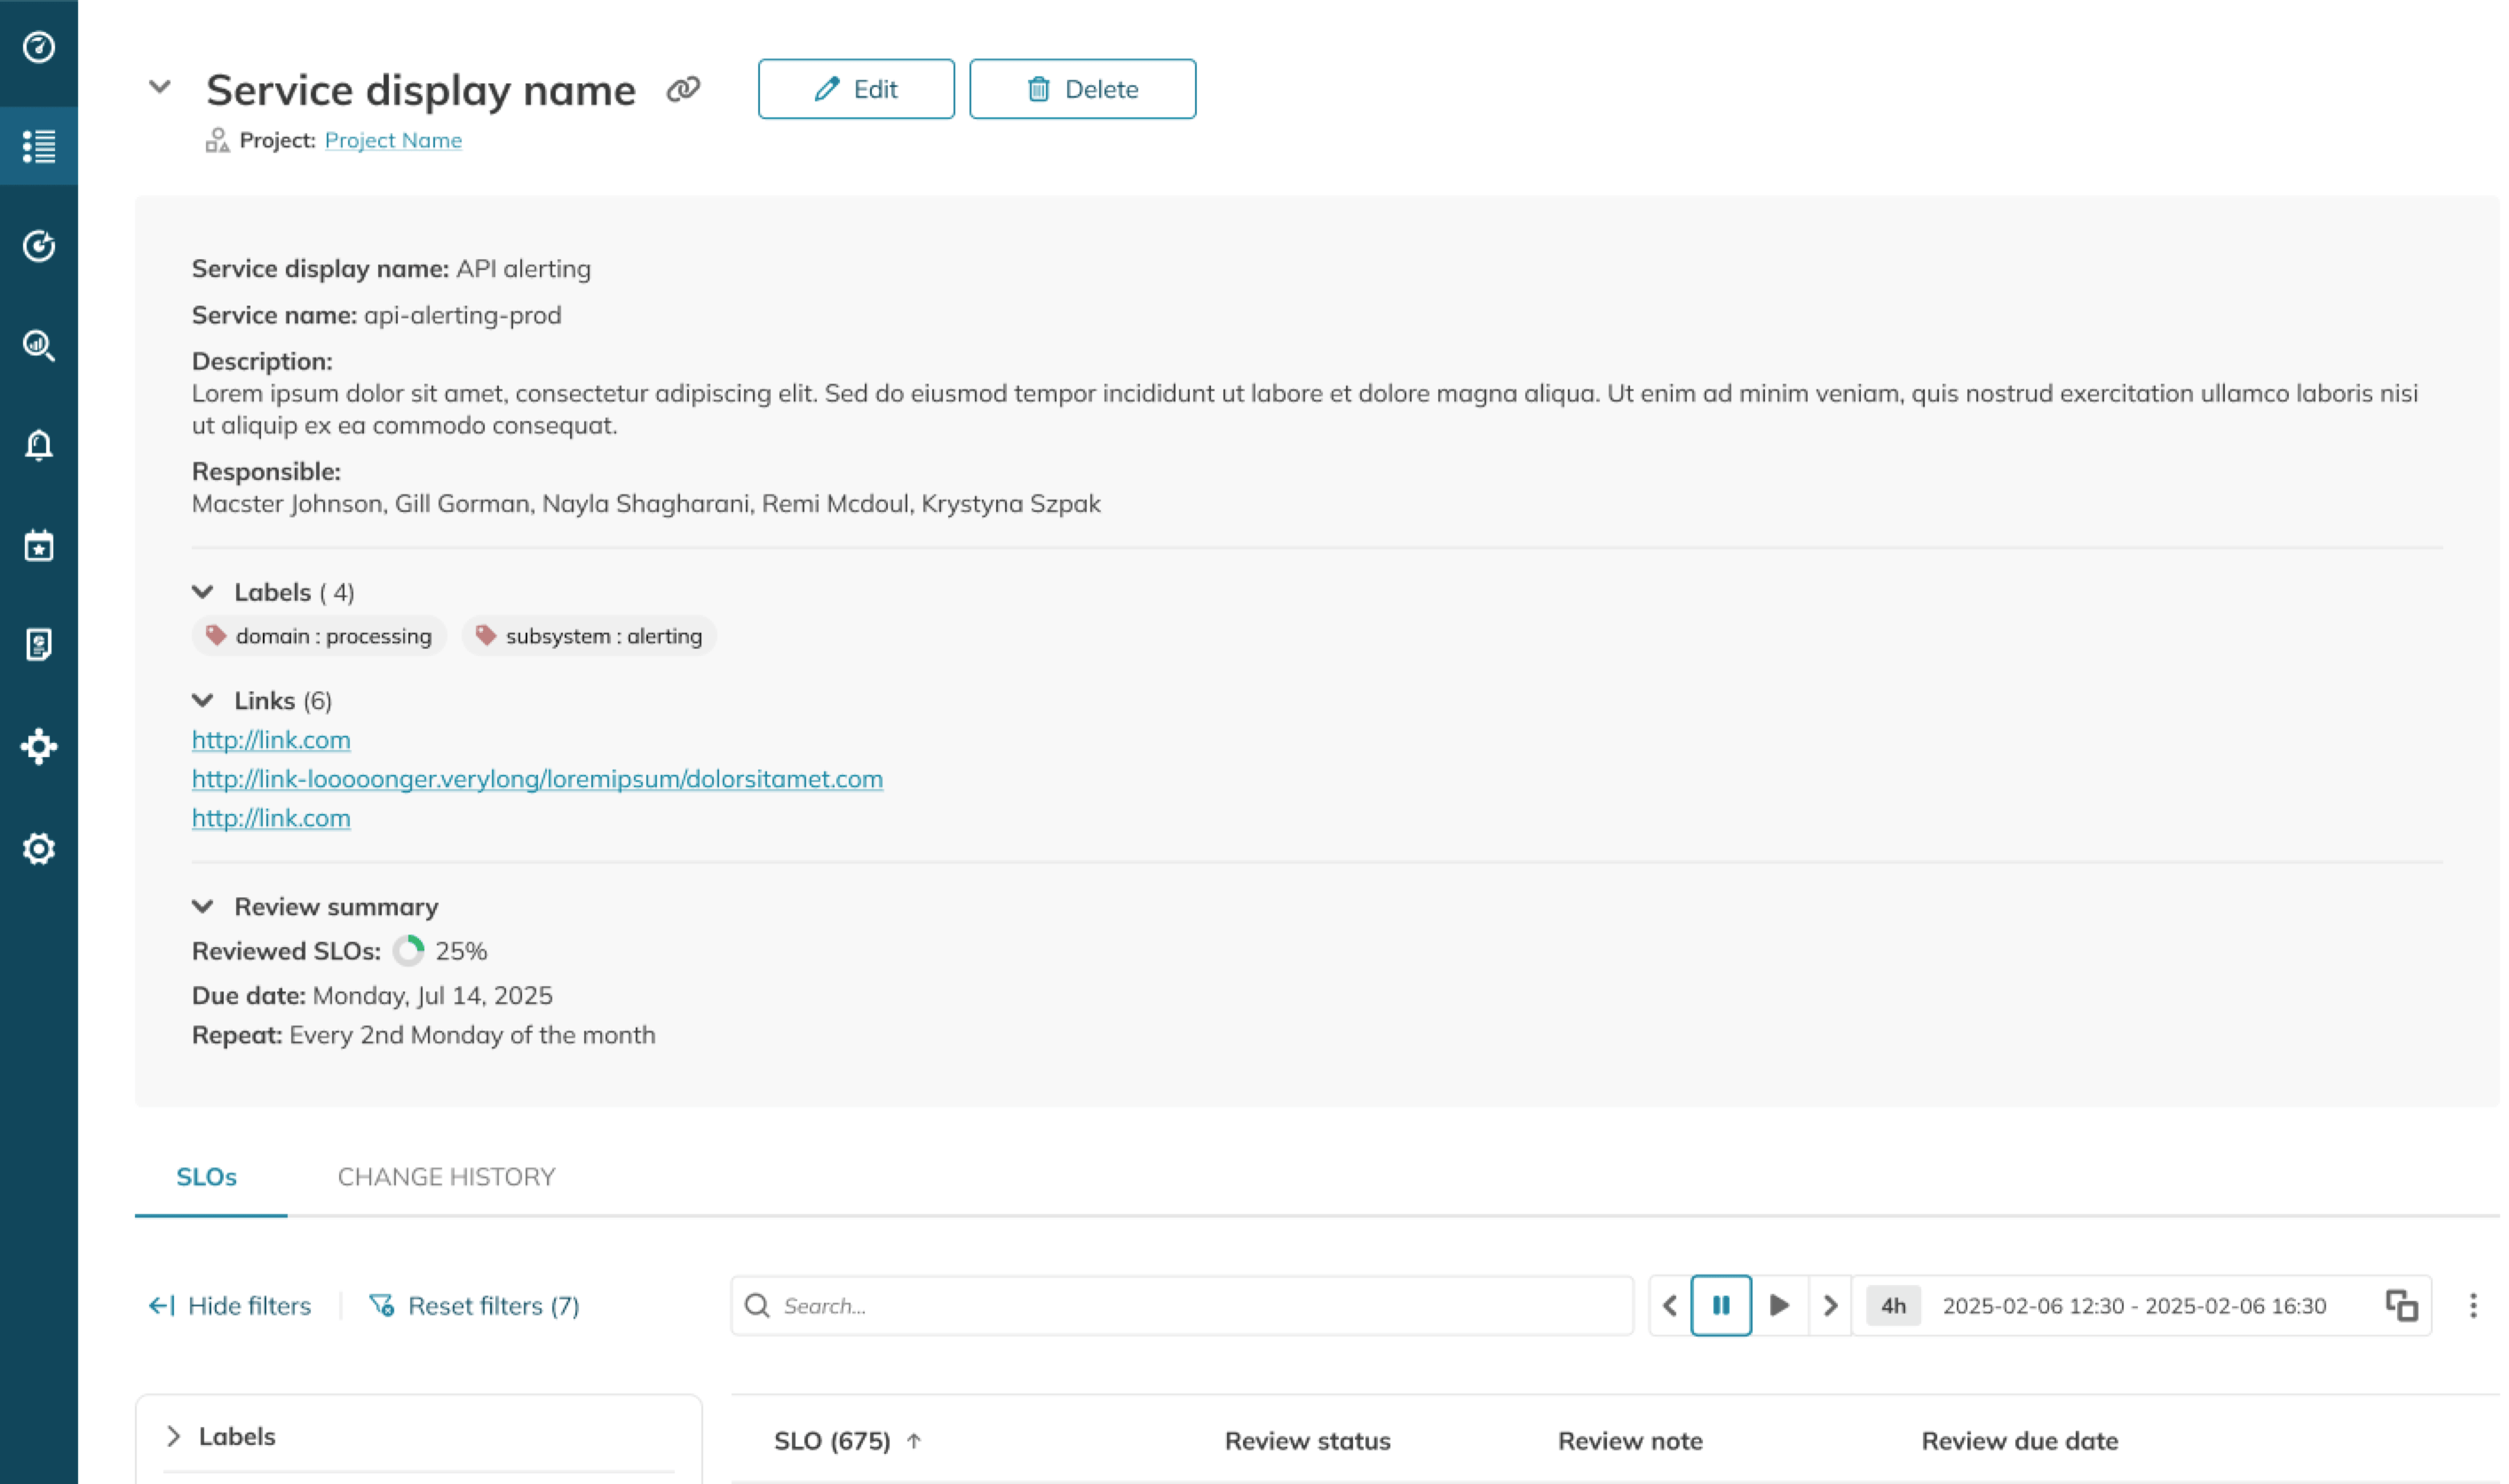Click the bell alerts icon in sidebar

[39, 445]
